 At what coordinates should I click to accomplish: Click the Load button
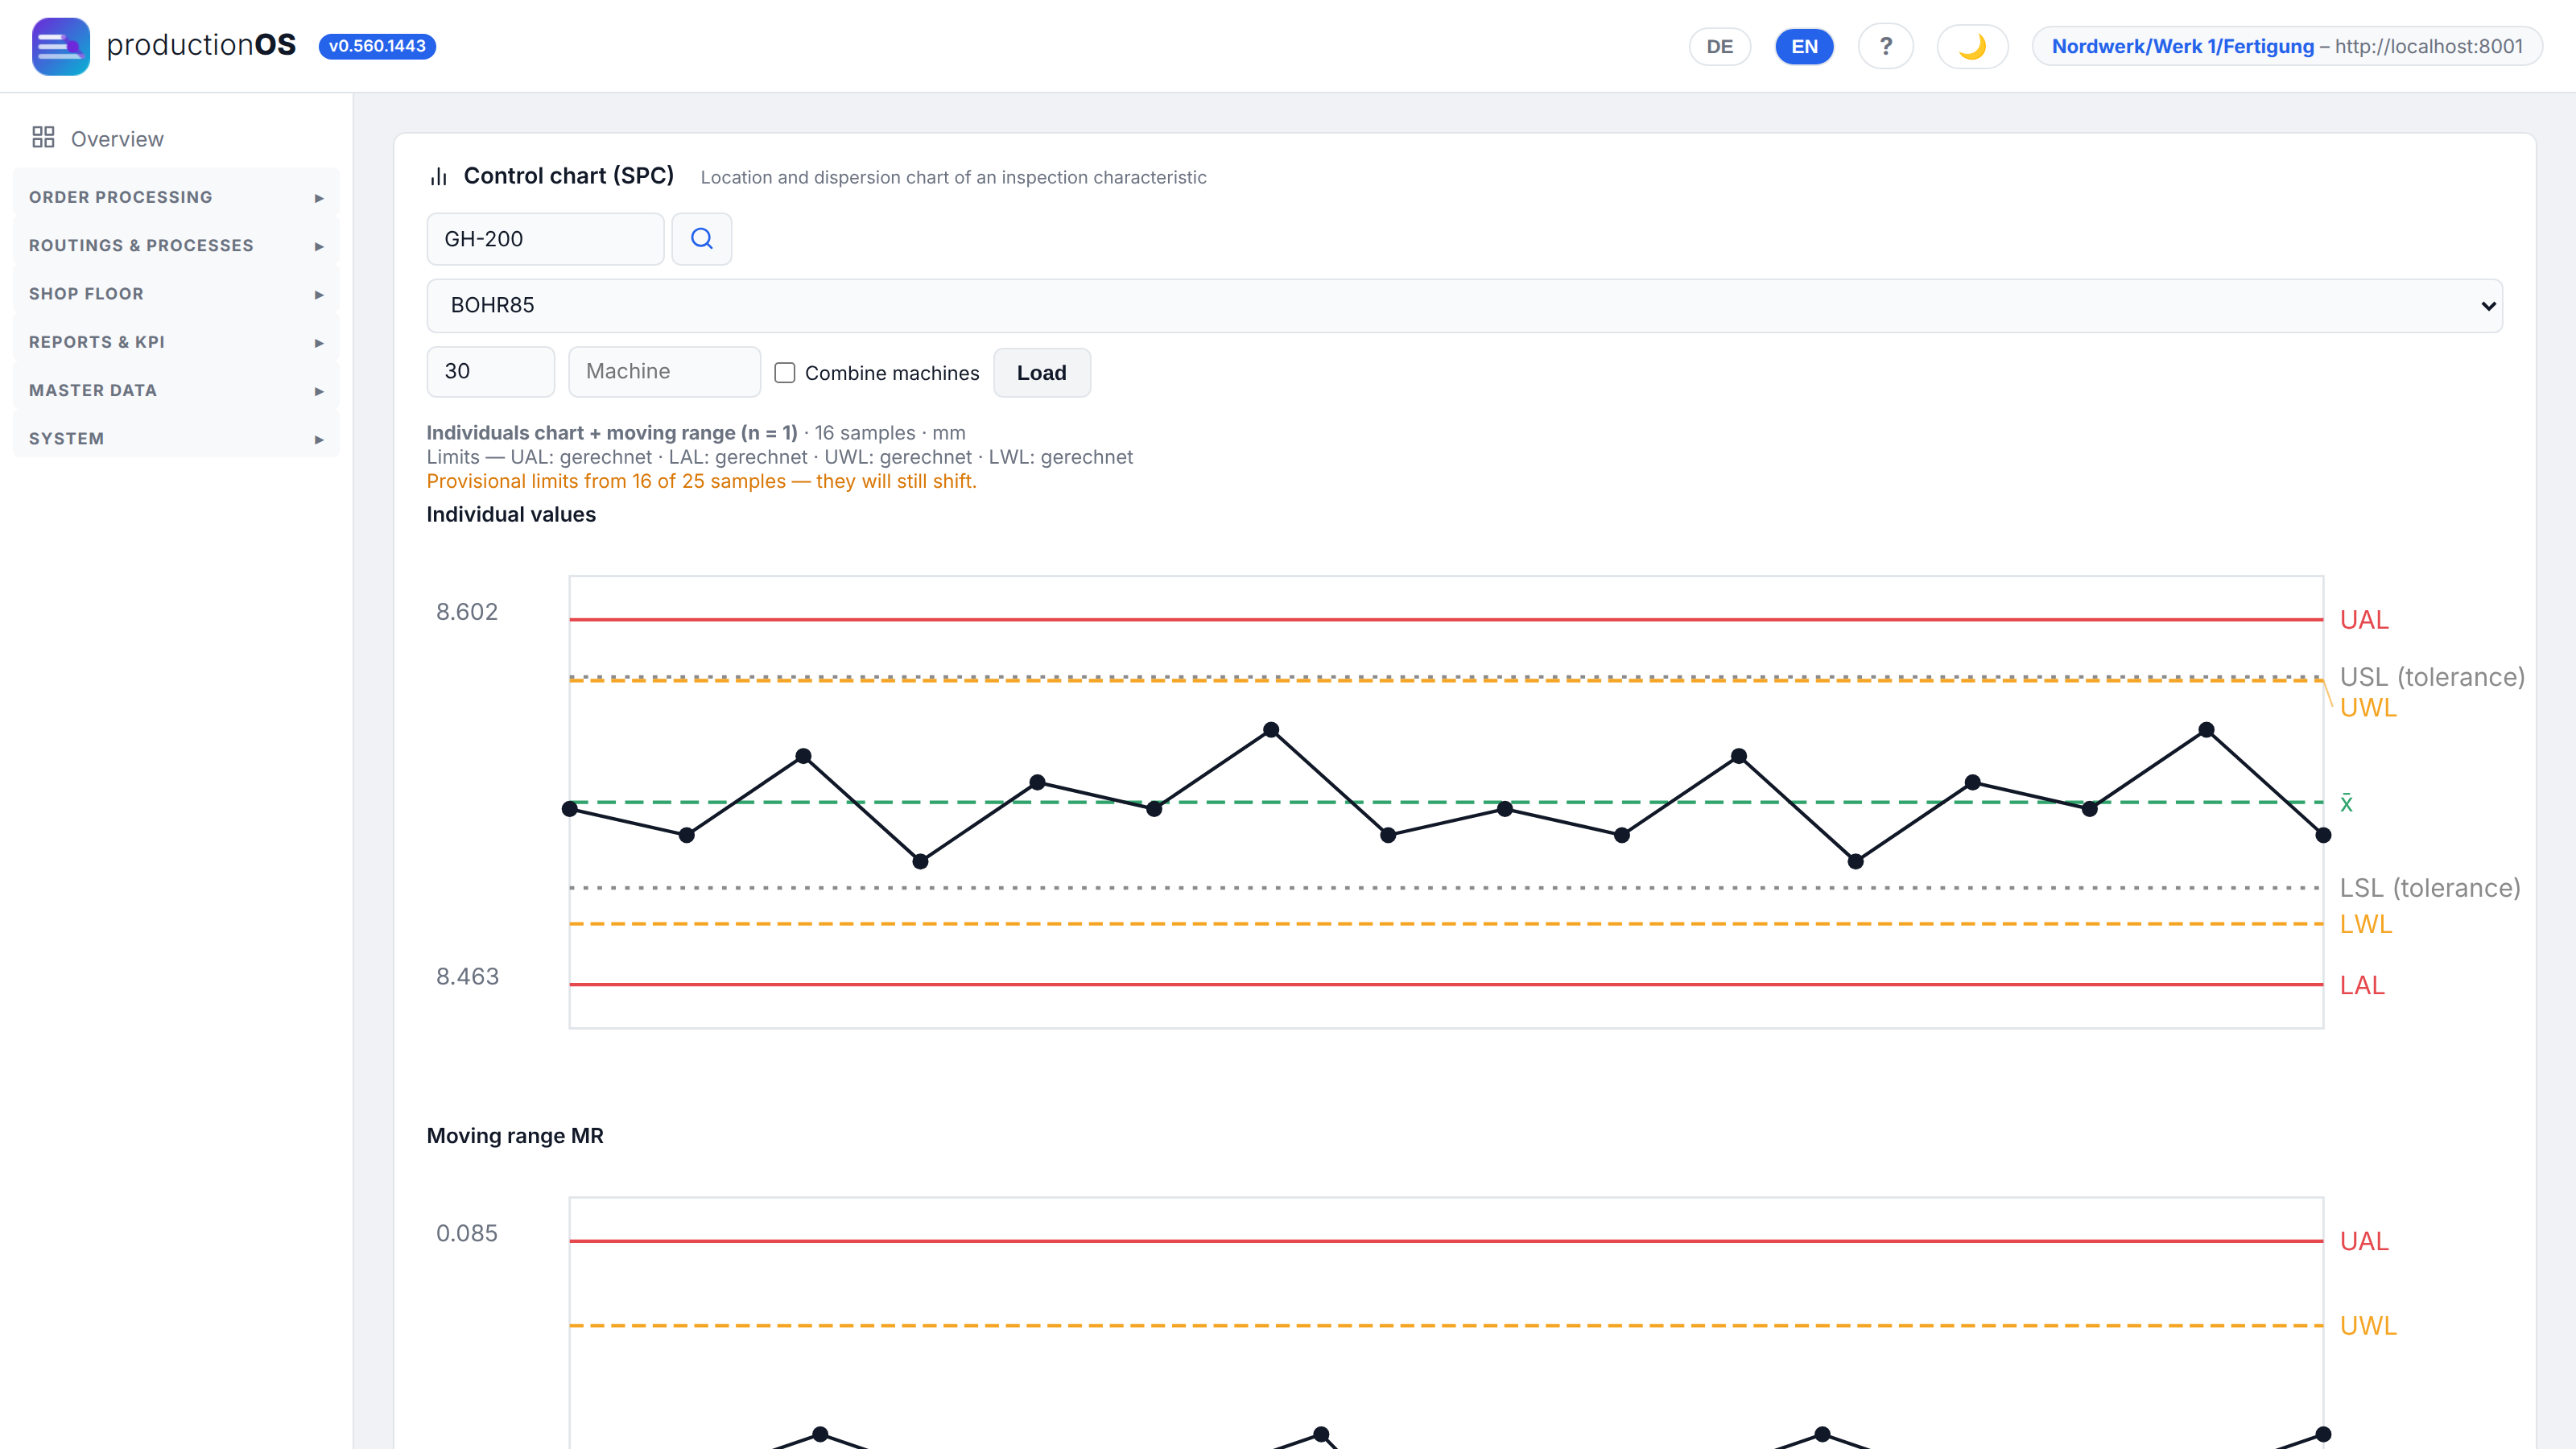tap(1041, 373)
